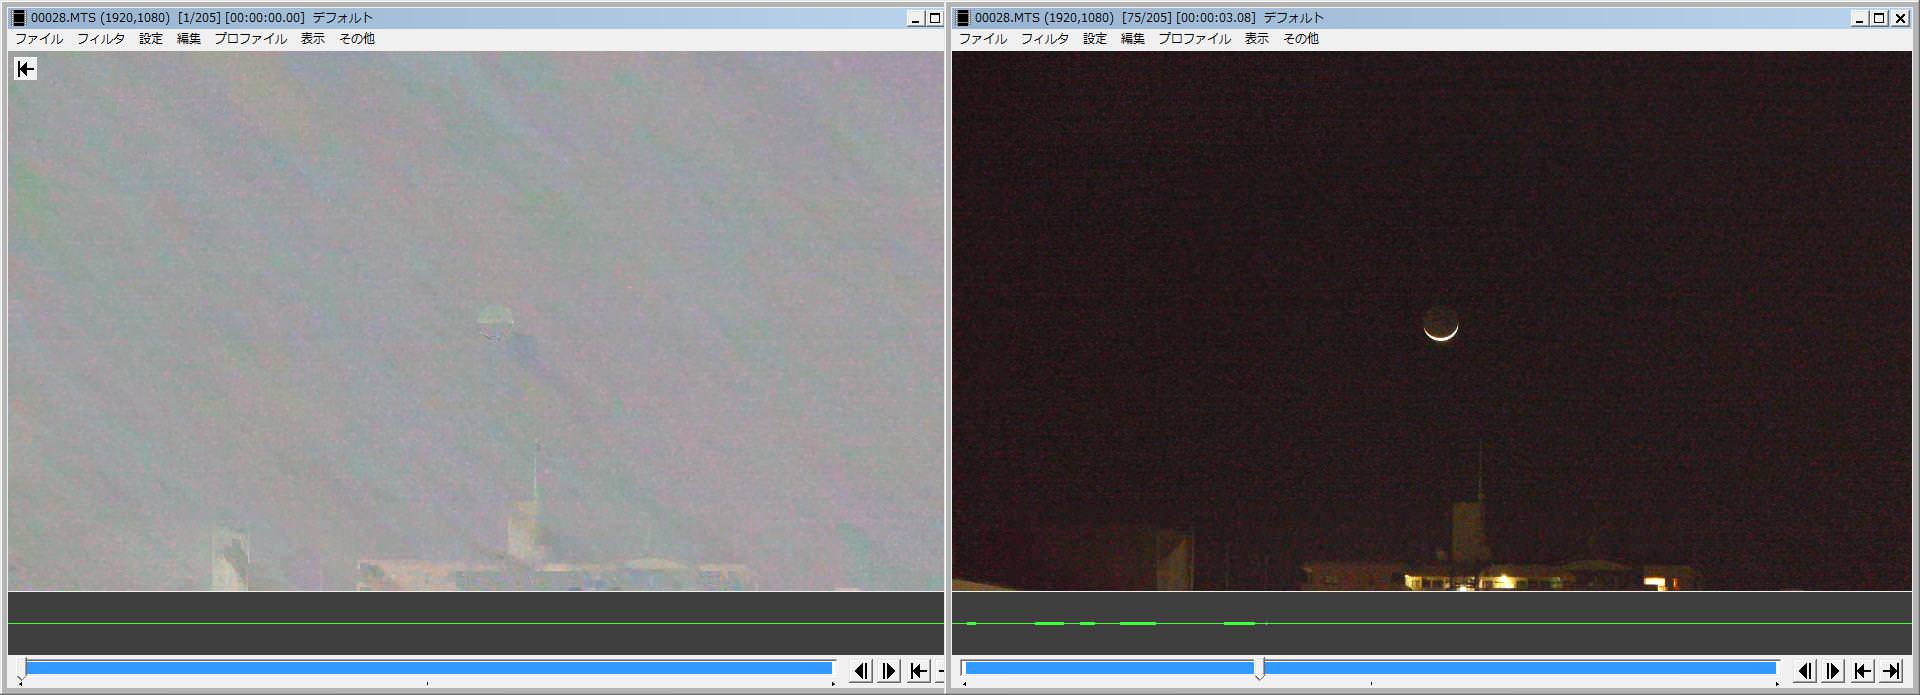The width and height of the screenshot is (1920, 695).
Task: Click film icon in right window title bar
Action: (963, 18)
